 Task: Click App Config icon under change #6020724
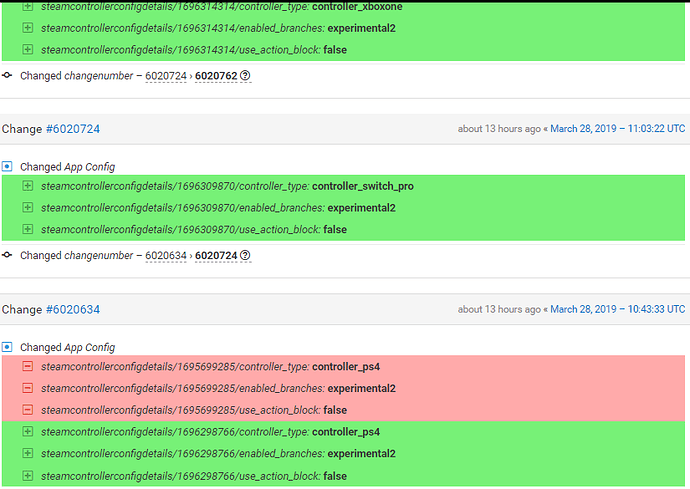[x=7, y=166]
